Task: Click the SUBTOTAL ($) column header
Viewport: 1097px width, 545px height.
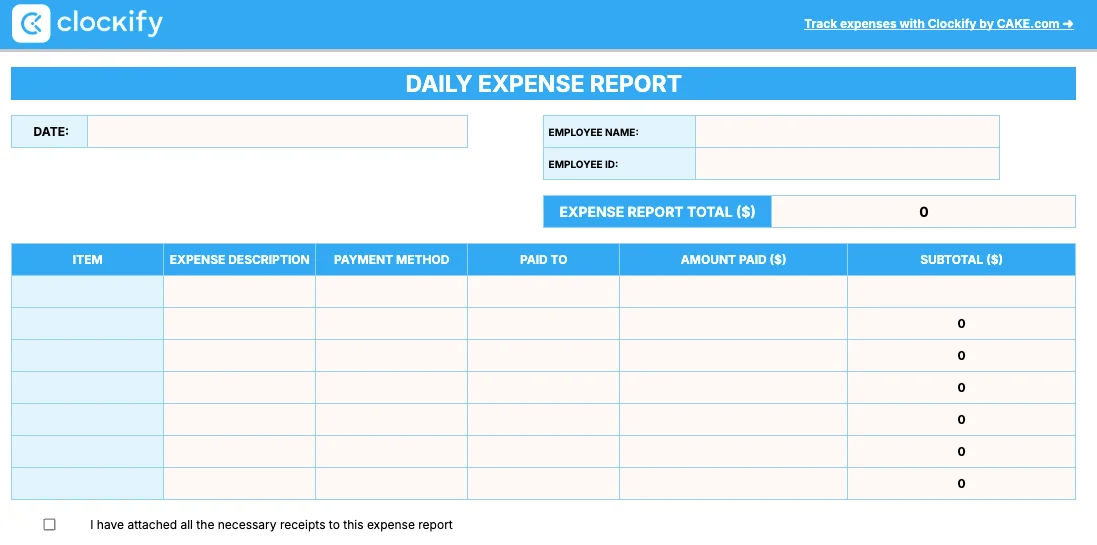Action: [961, 260]
